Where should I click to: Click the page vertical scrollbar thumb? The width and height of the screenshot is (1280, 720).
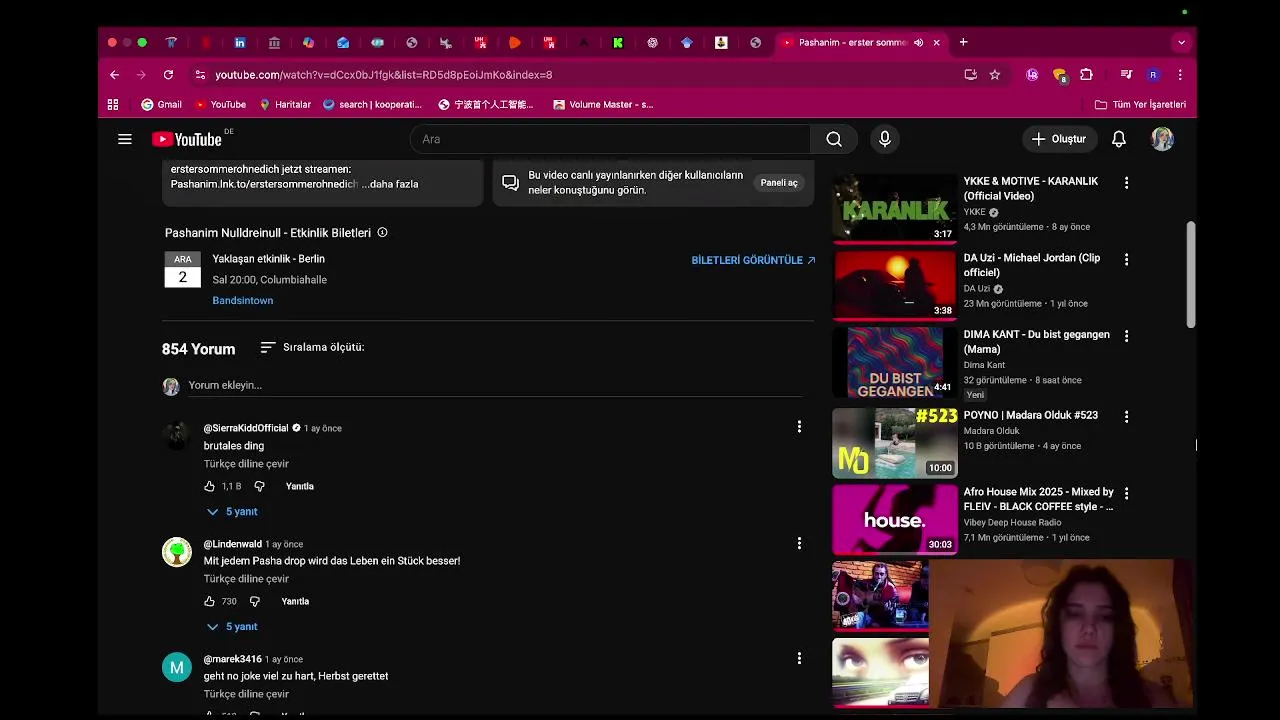pyautogui.click(x=1190, y=274)
